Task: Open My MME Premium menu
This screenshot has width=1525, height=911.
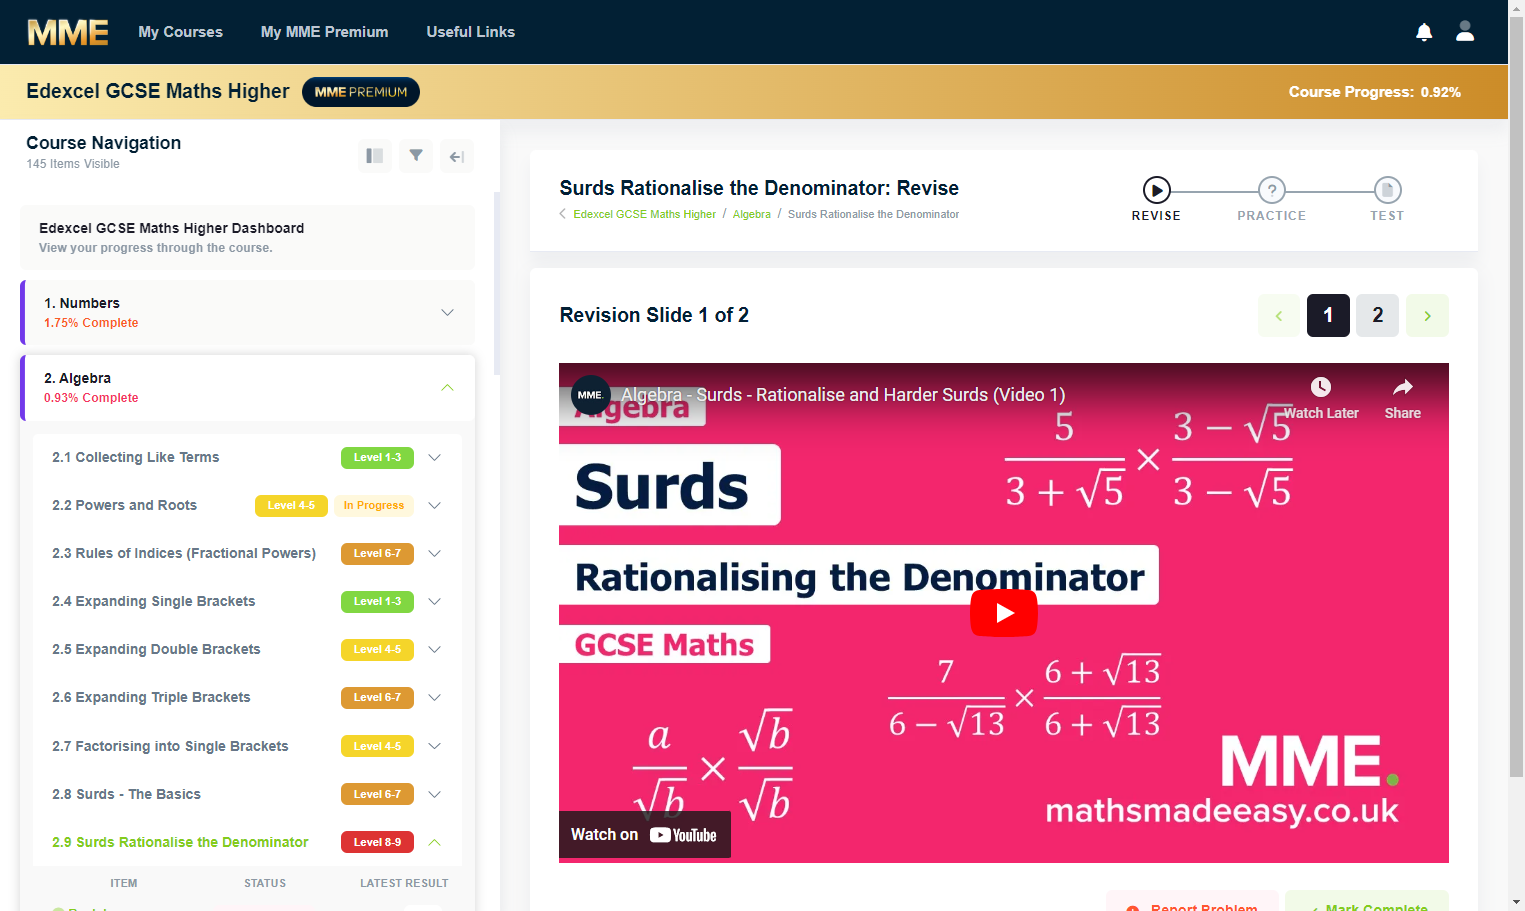Action: tap(325, 32)
